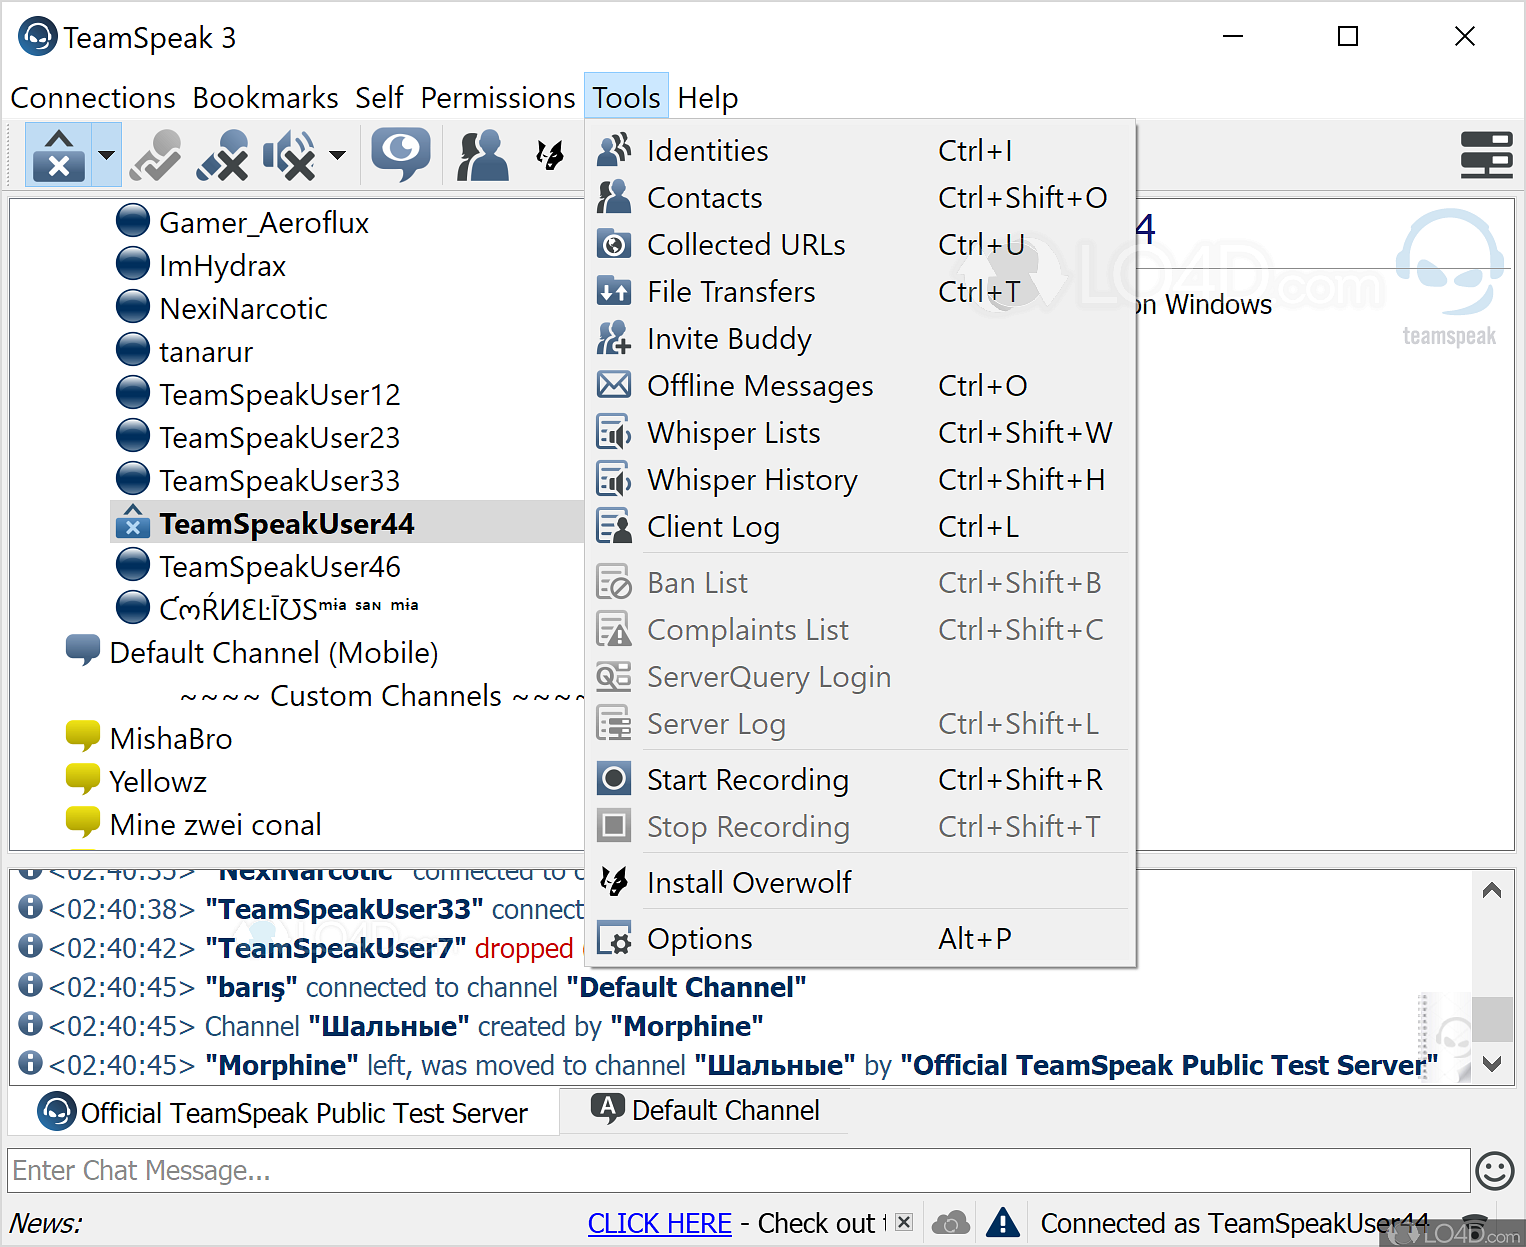Open Client Log menu entry
The height and width of the screenshot is (1247, 1526).
click(861, 527)
